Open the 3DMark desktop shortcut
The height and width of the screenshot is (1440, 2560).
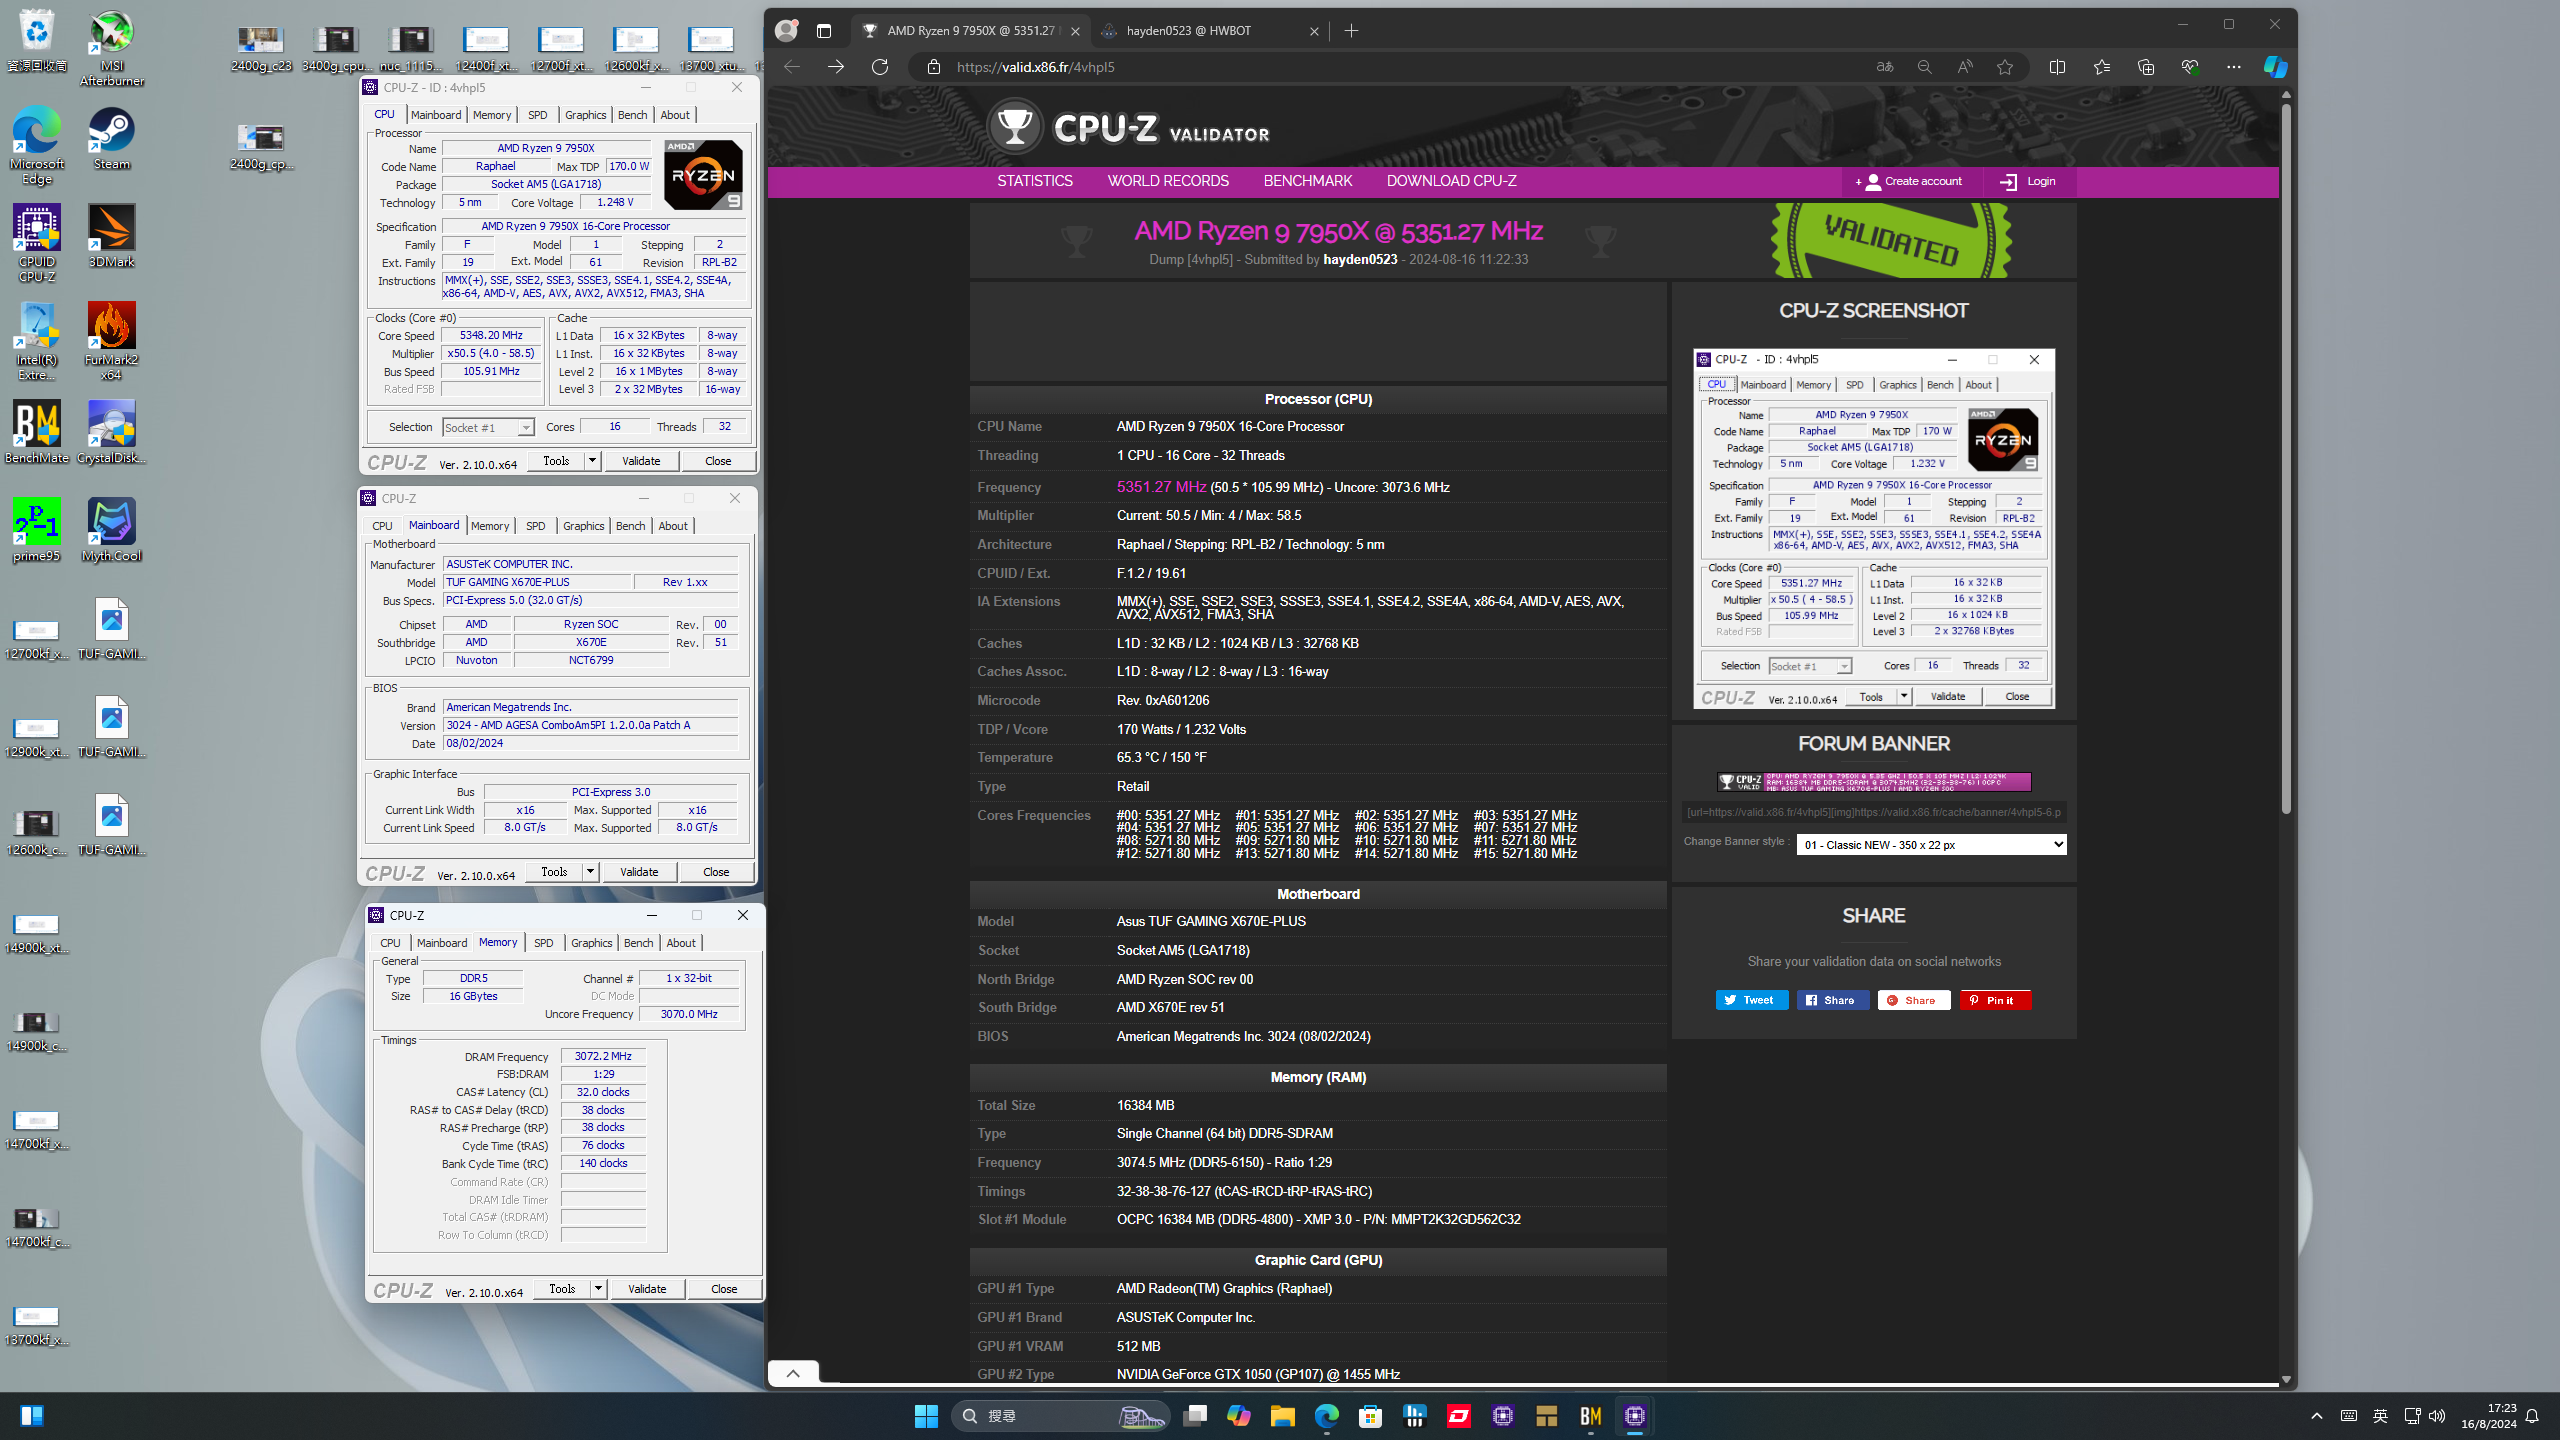(x=111, y=237)
